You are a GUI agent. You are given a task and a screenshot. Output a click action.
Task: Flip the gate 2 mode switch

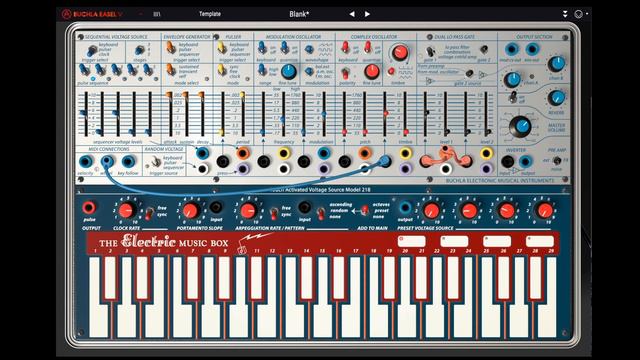tap(484, 49)
